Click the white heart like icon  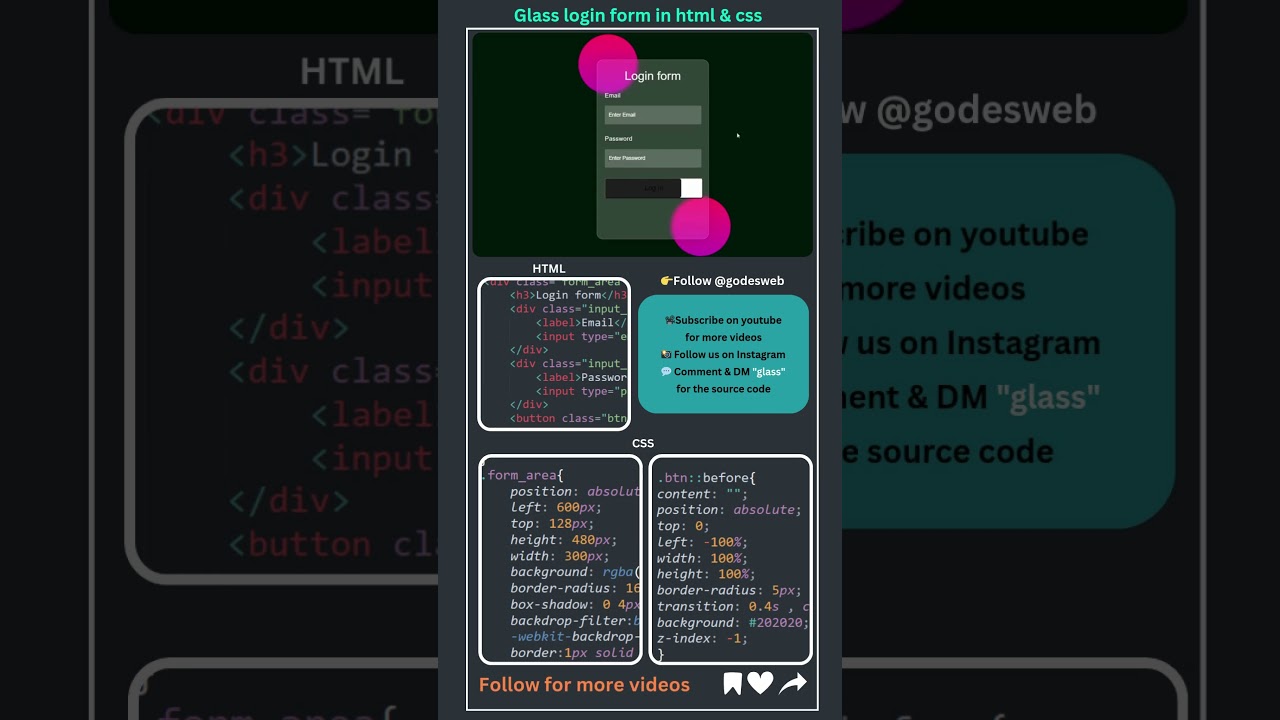coord(761,684)
